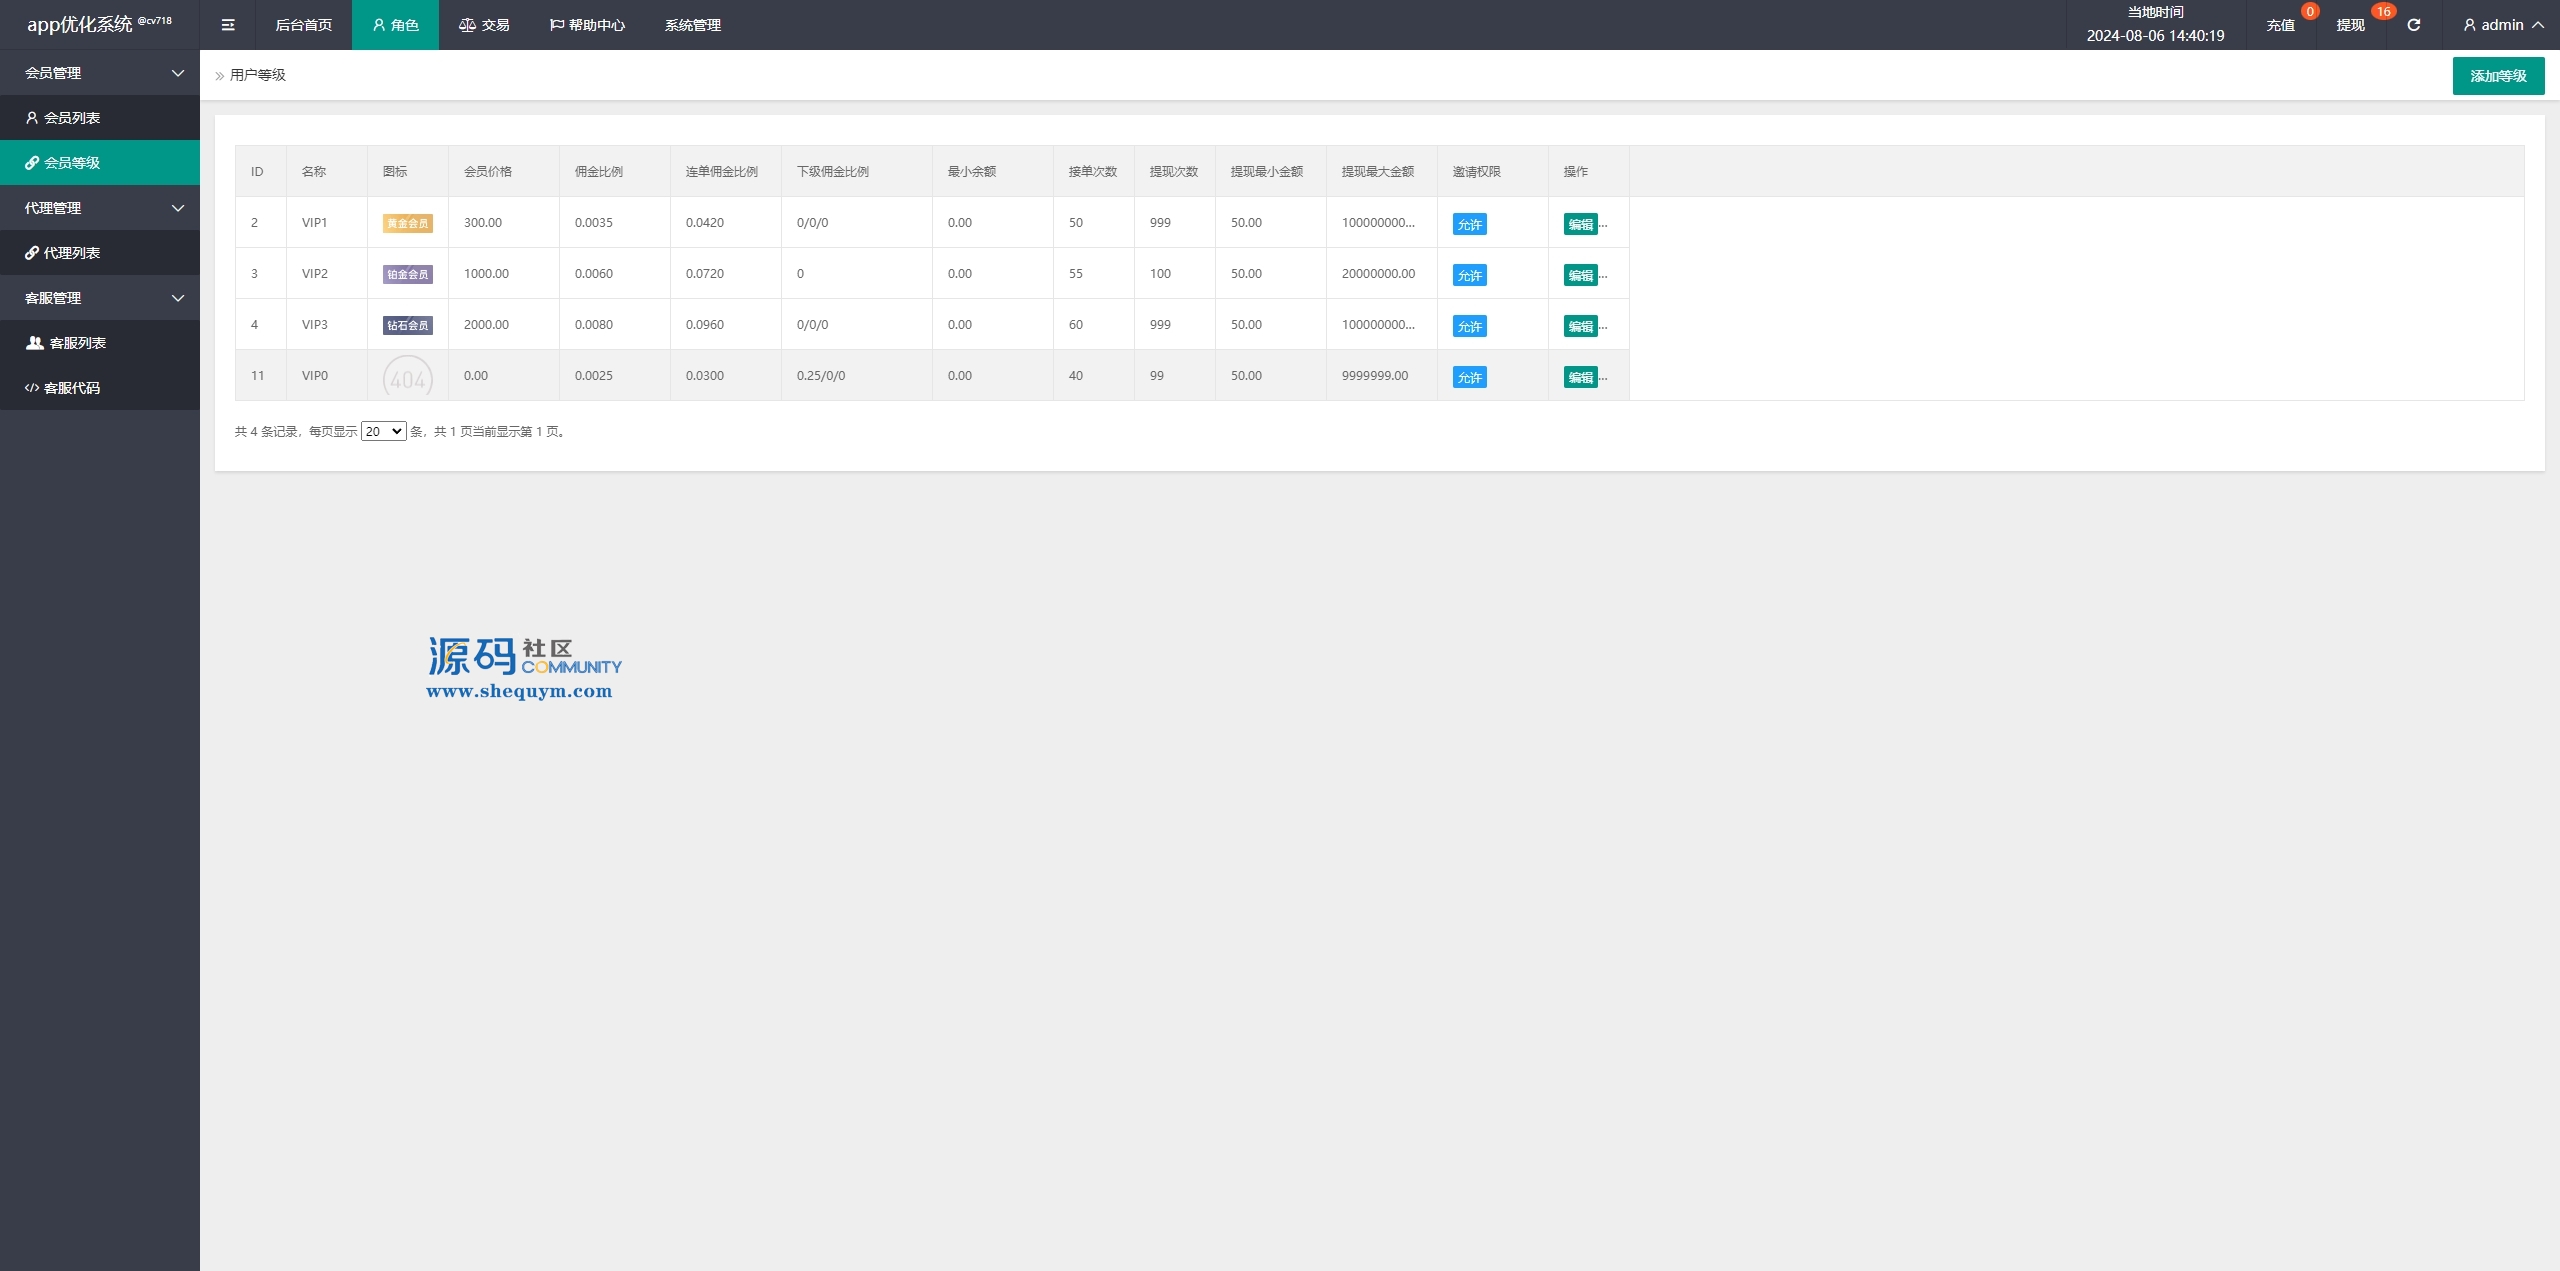Viewport: 2560px width, 1271px height.
Task: Click the 佣金比例 column header
Action: [615, 171]
